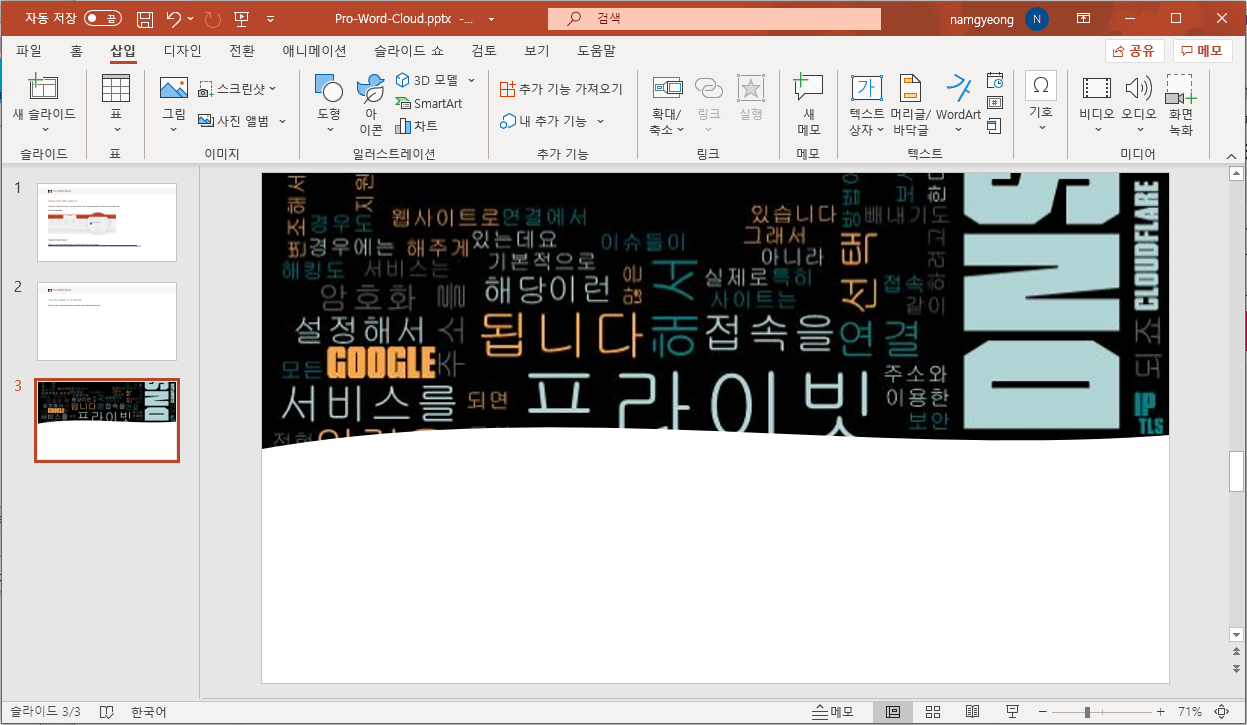Click the vertical scrollbar thumb of the slide pane

1237,472
